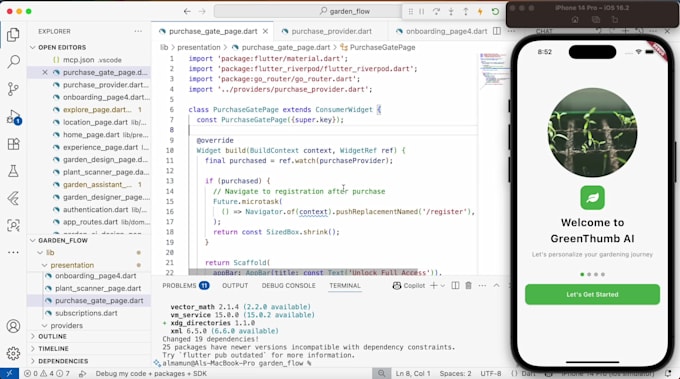Click errors and warnings status indicator
Viewport: 680px width, 379px height.
(x=47, y=373)
